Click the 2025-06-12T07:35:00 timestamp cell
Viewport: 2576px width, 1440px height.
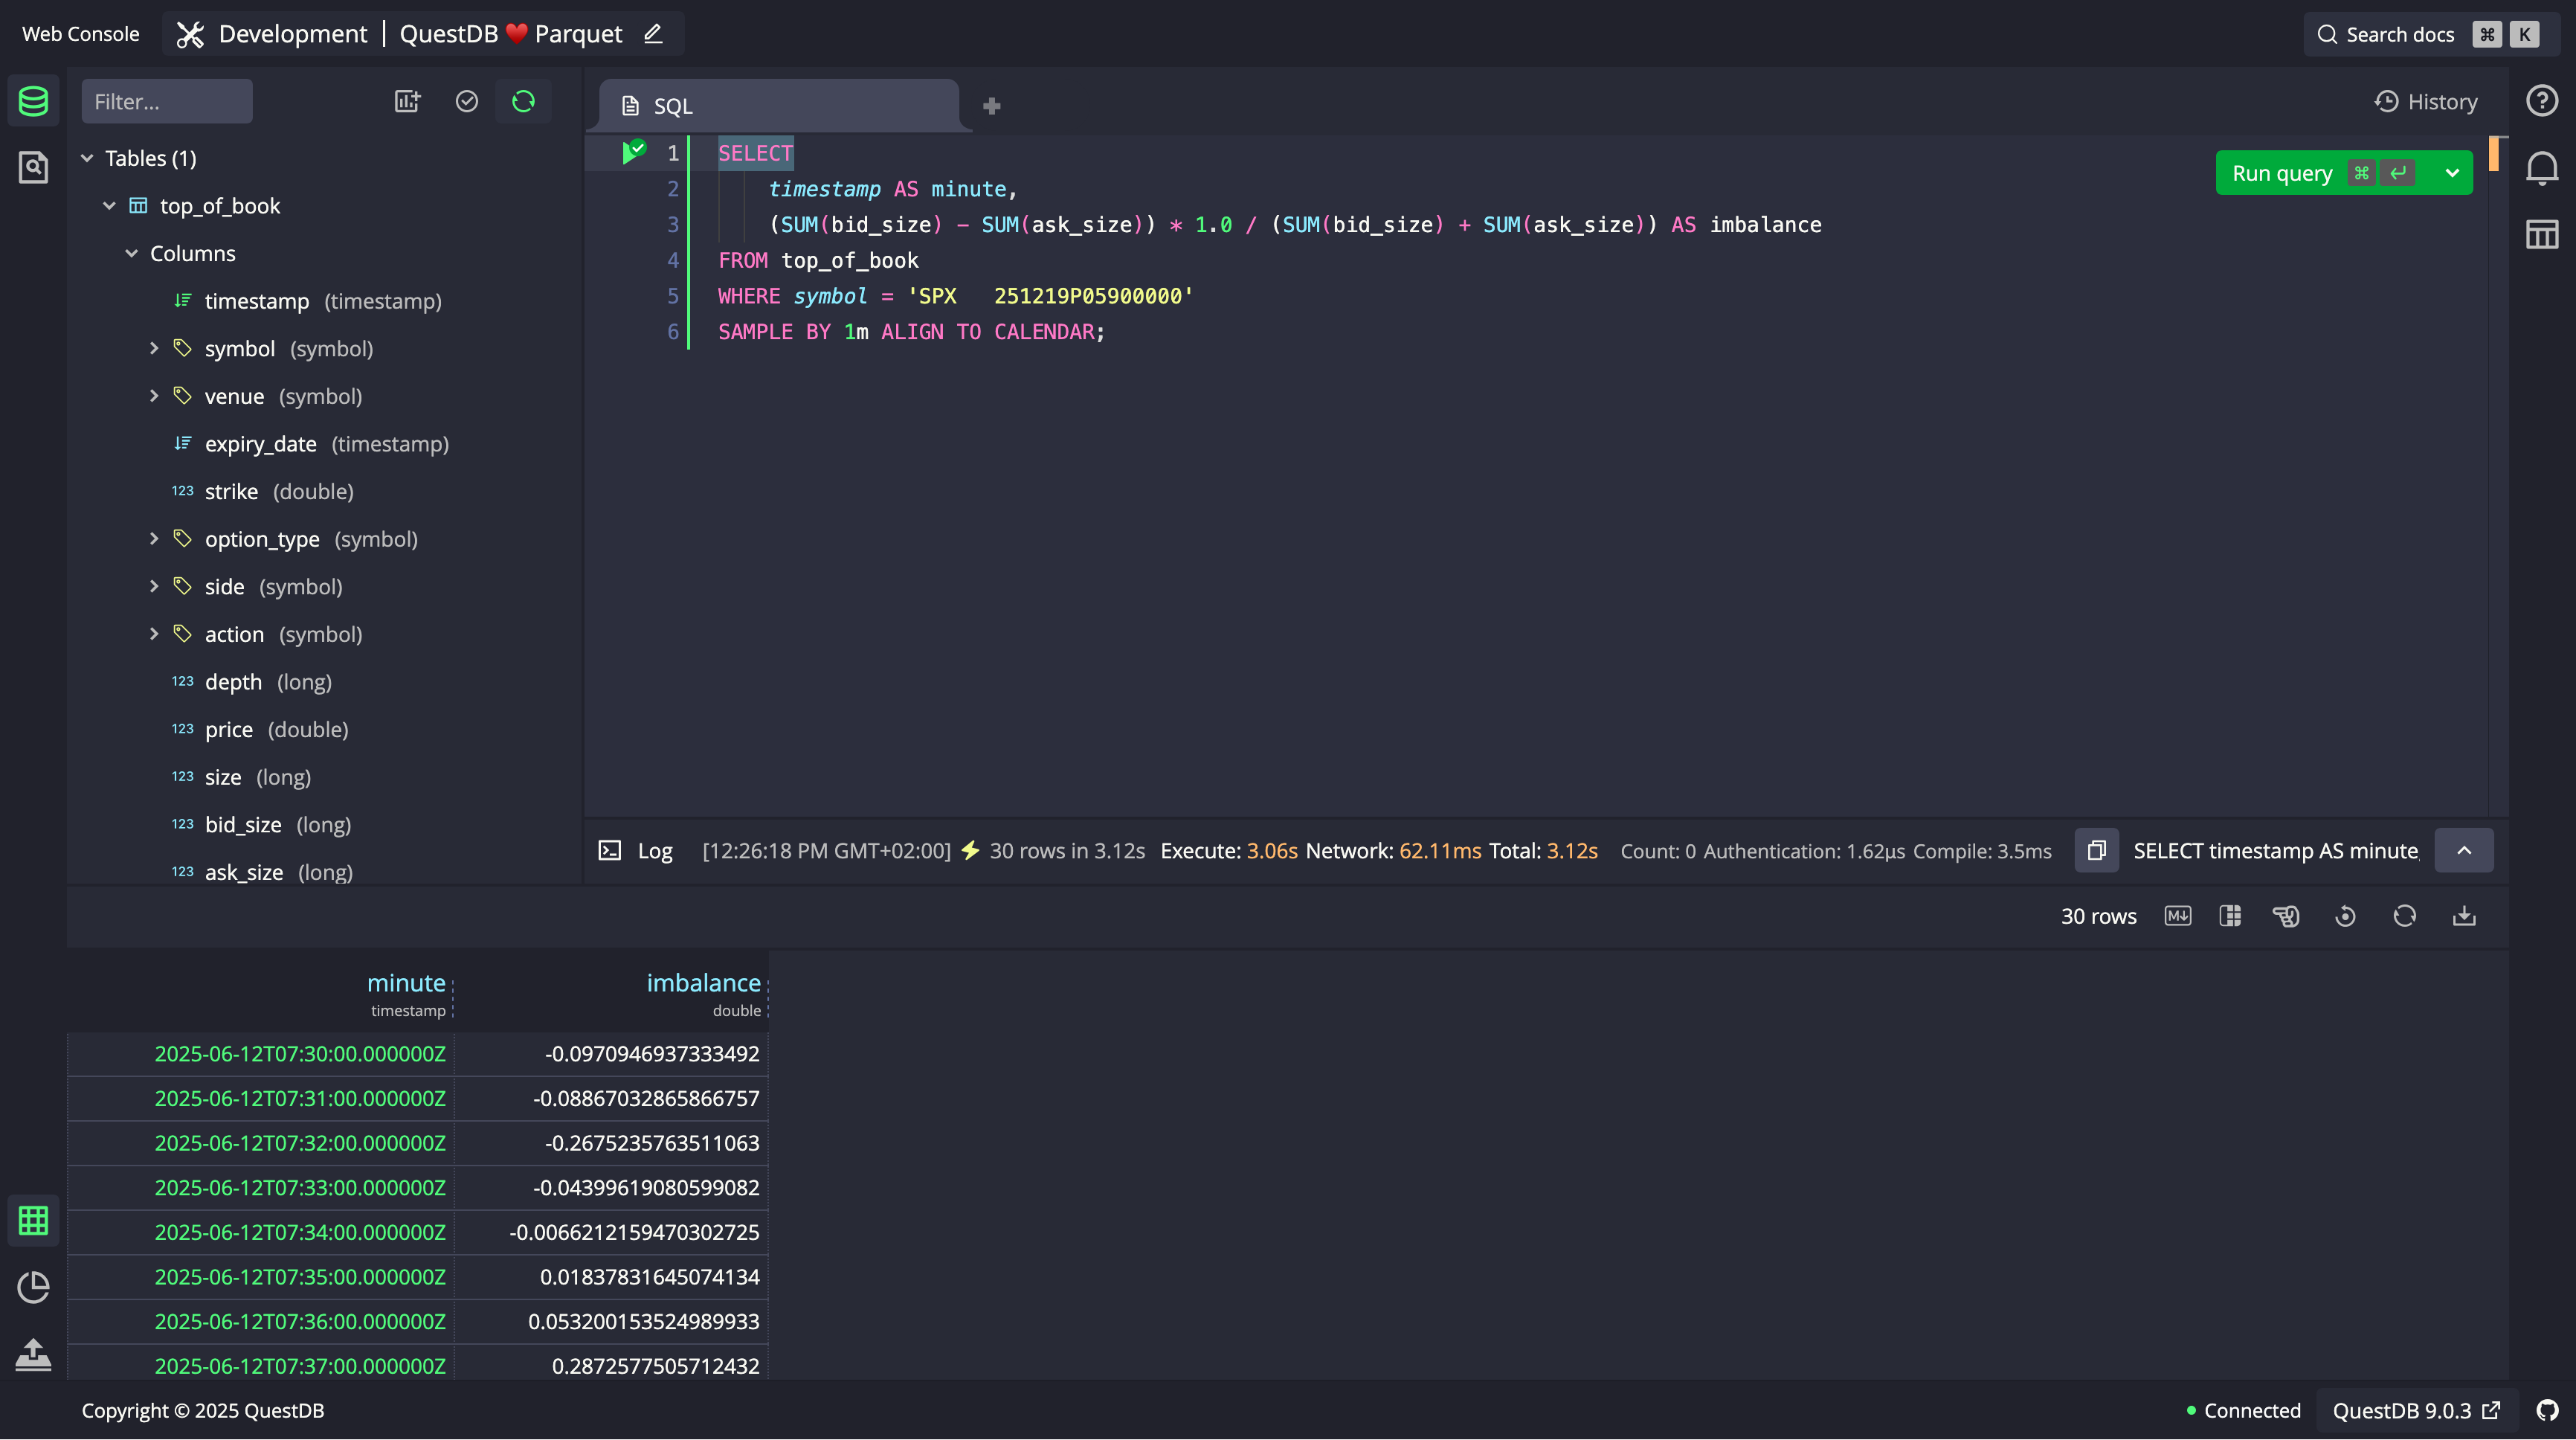(x=261, y=1277)
